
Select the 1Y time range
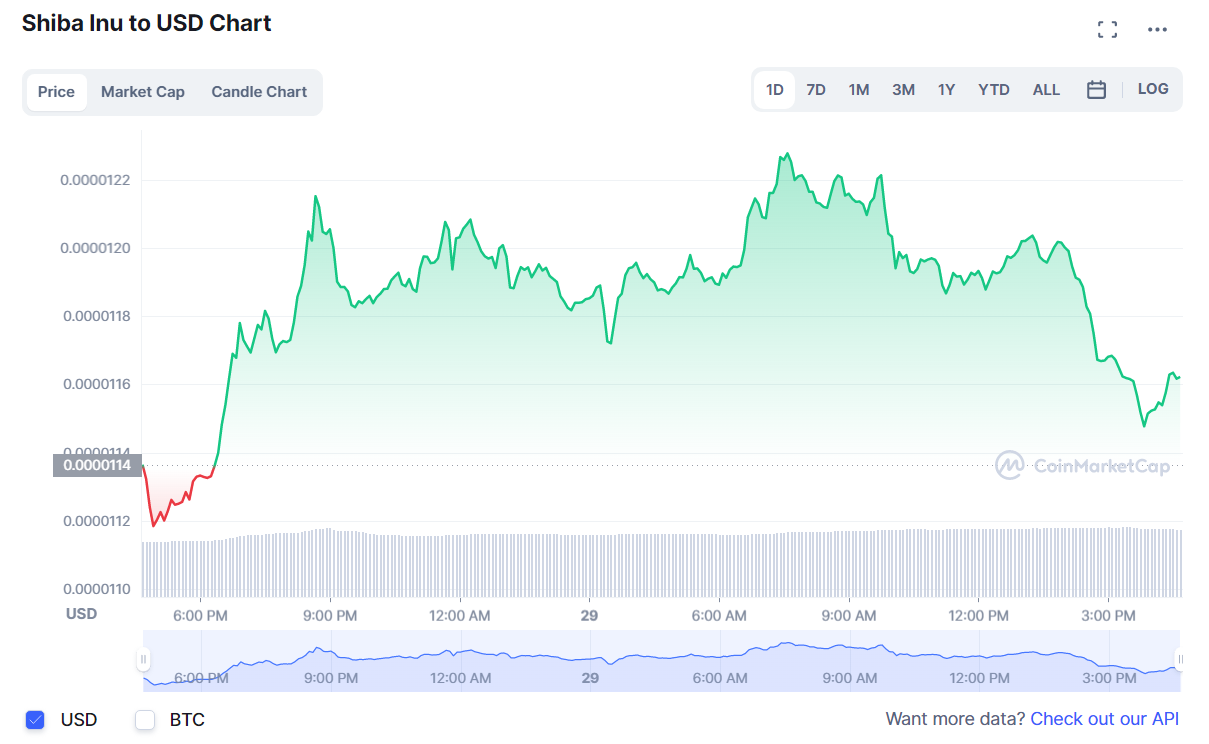click(x=946, y=90)
